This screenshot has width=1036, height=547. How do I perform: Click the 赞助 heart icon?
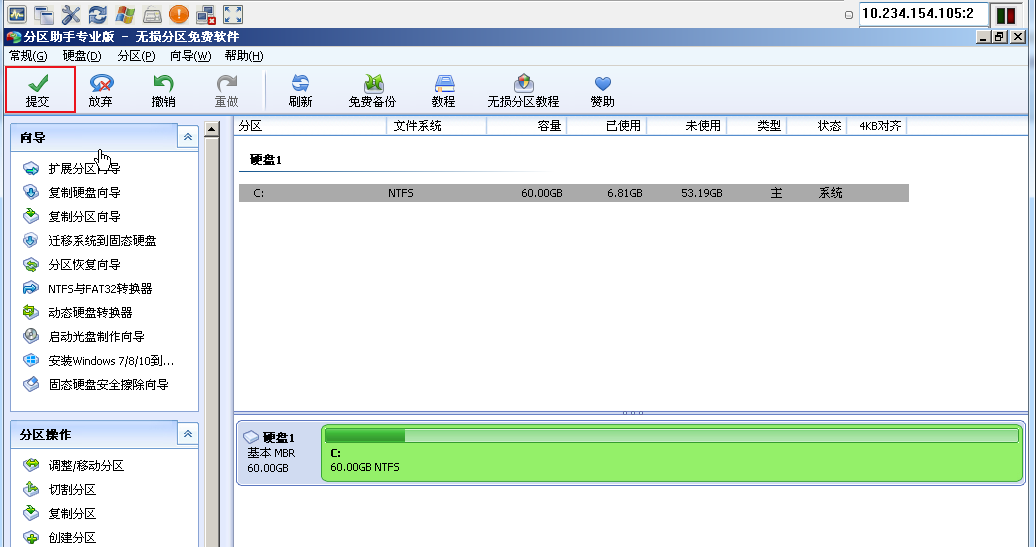click(x=602, y=90)
